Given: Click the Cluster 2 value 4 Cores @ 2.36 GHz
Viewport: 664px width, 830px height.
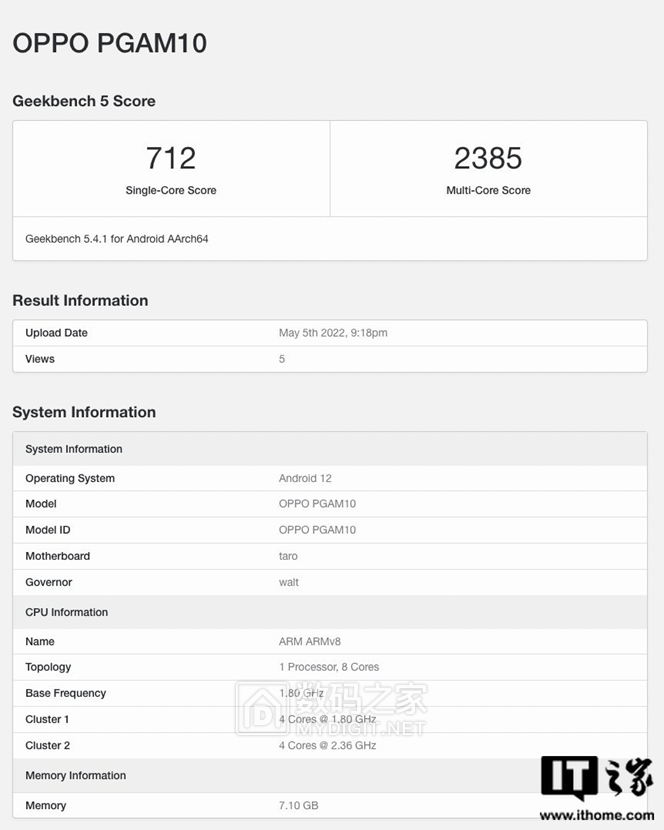Looking at the screenshot, I should (x=327, y=745).
